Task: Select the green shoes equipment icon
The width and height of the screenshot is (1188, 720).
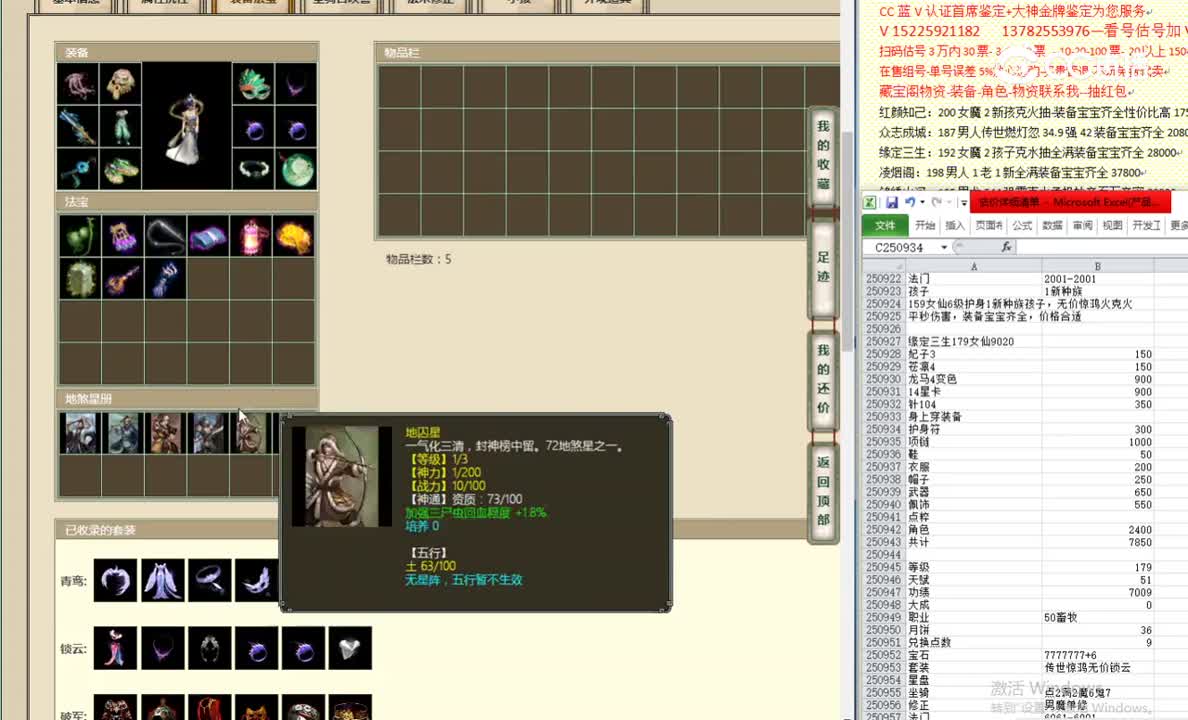Action: pyautogui.click(x=120, y=169)
